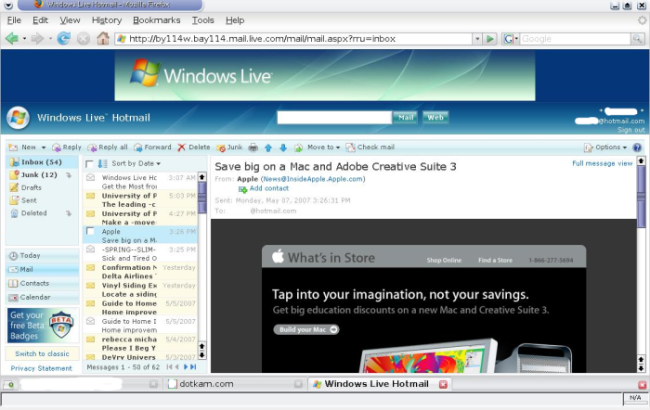Expand the URL history dropdown arrow
The height and width of the screenshot is (410, 650).
477,39
